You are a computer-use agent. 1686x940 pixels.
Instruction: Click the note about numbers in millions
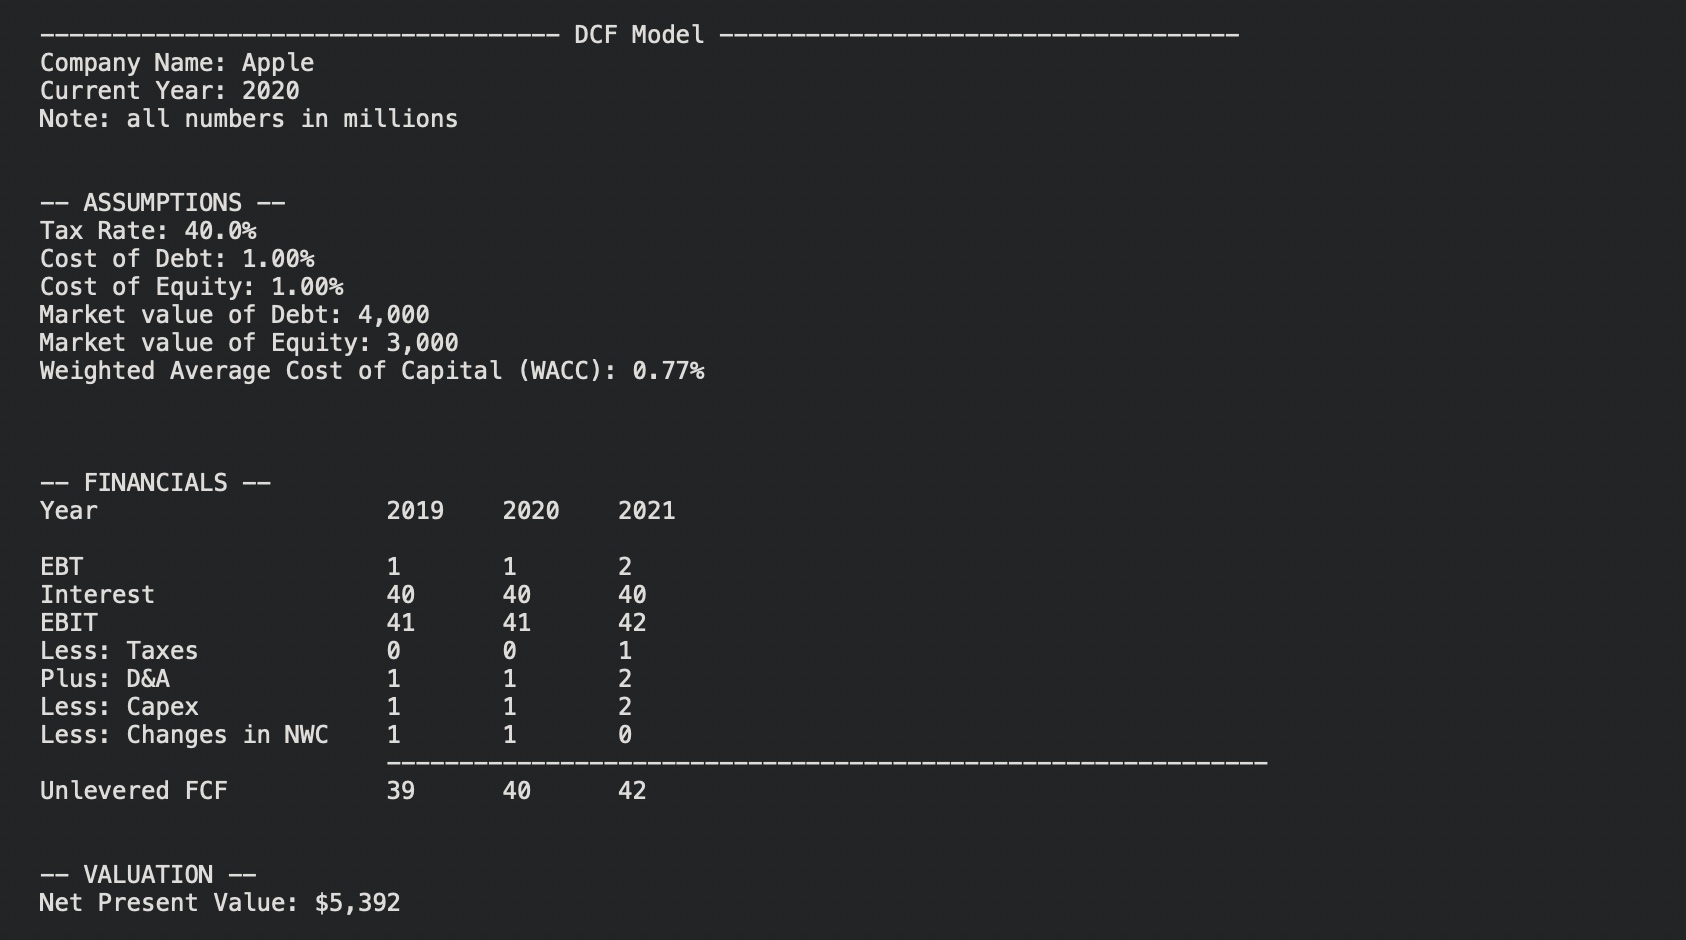pos(248,119)
